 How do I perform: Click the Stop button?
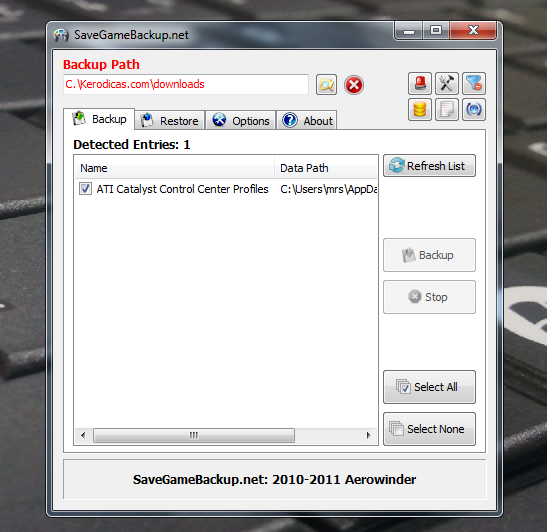click(x=429, y=297)
